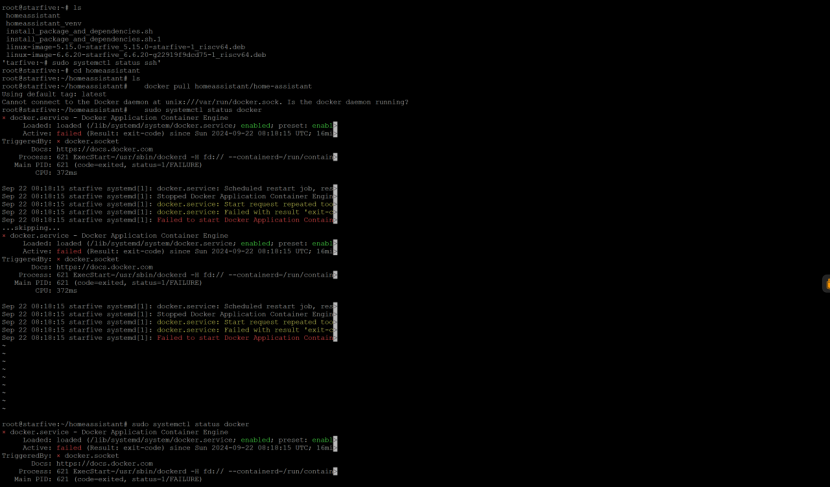
Task: Click the red 'failed' status in the bottom-most output
Action: pos(68,447)
